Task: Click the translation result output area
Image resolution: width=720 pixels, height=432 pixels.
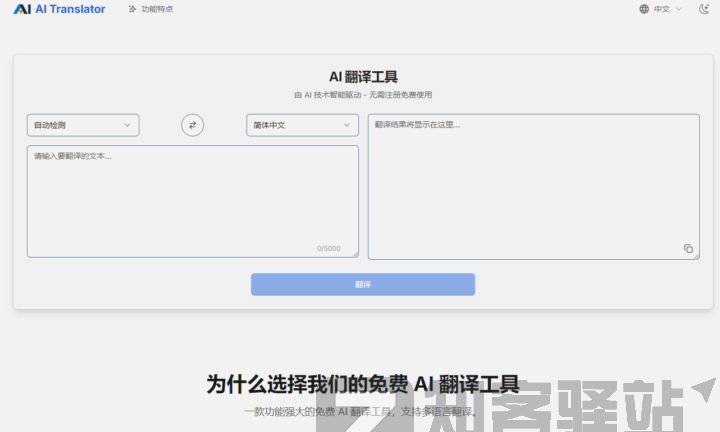Action: [534, 187]
